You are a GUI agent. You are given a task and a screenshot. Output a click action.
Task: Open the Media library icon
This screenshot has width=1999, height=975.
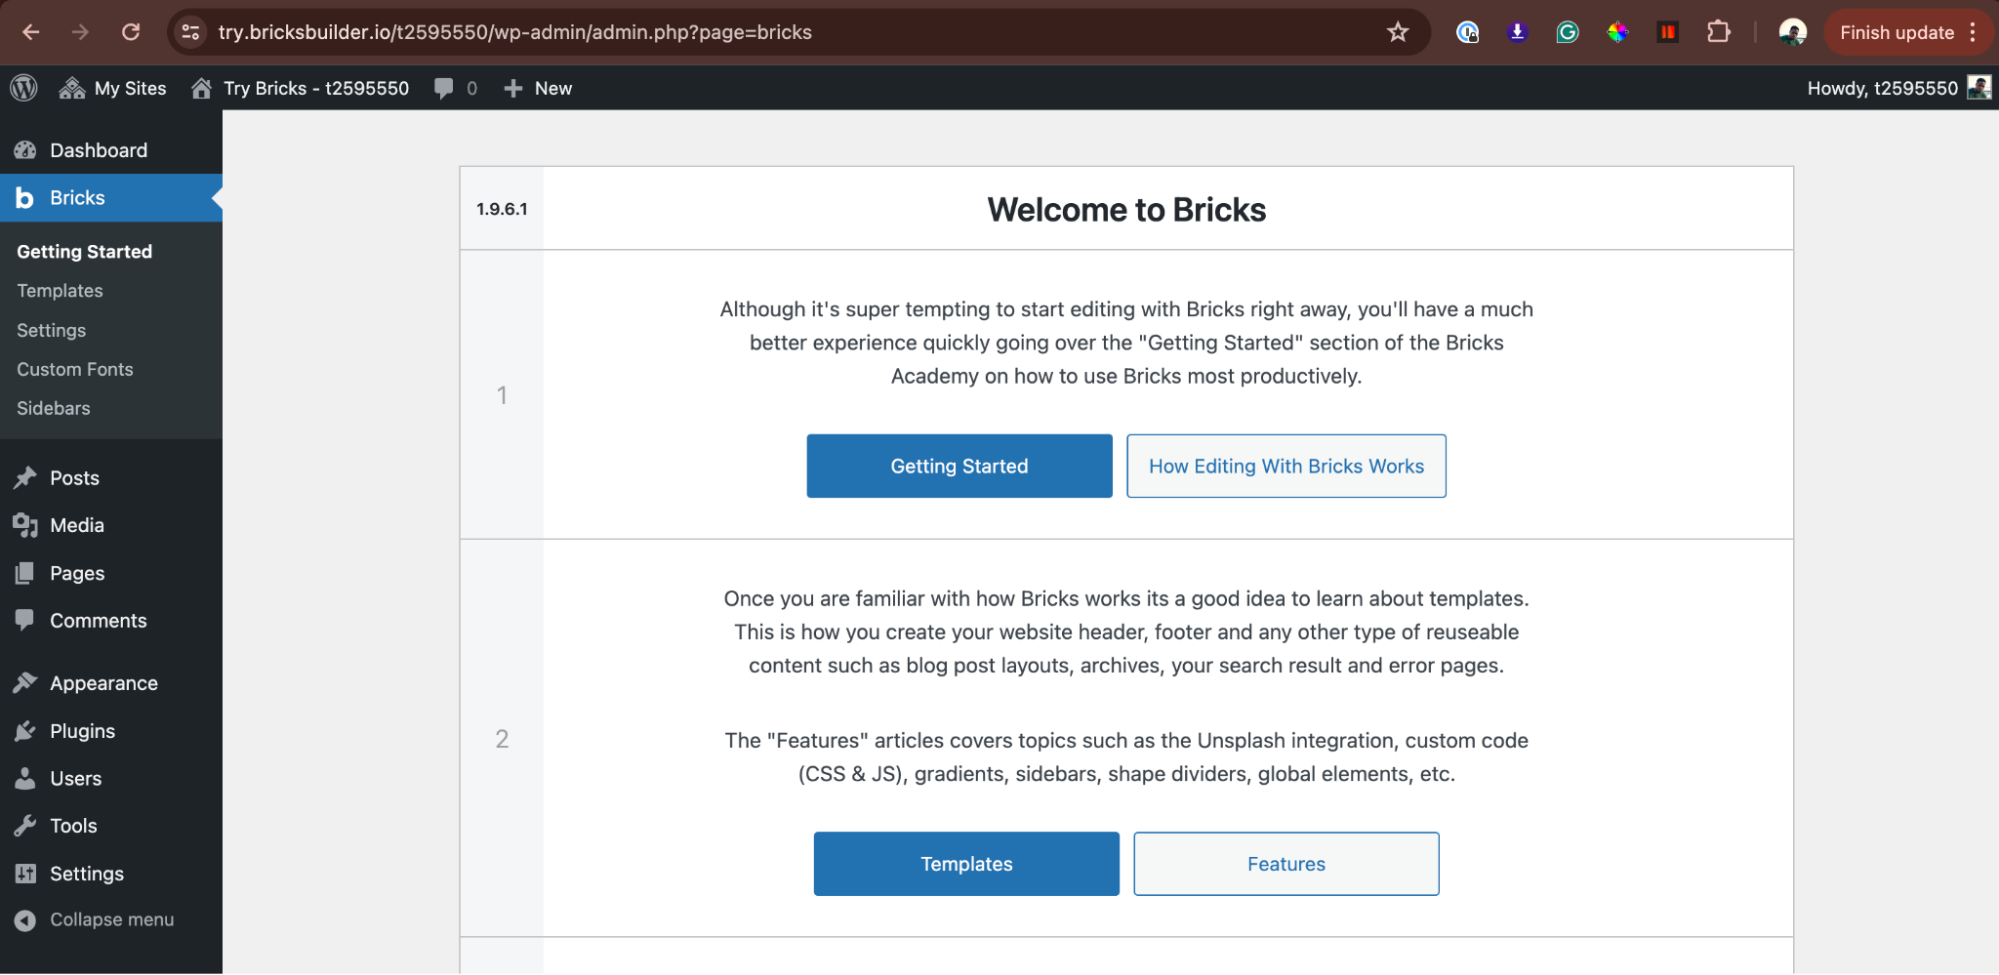pyautogui.click(x=26, y=525)
